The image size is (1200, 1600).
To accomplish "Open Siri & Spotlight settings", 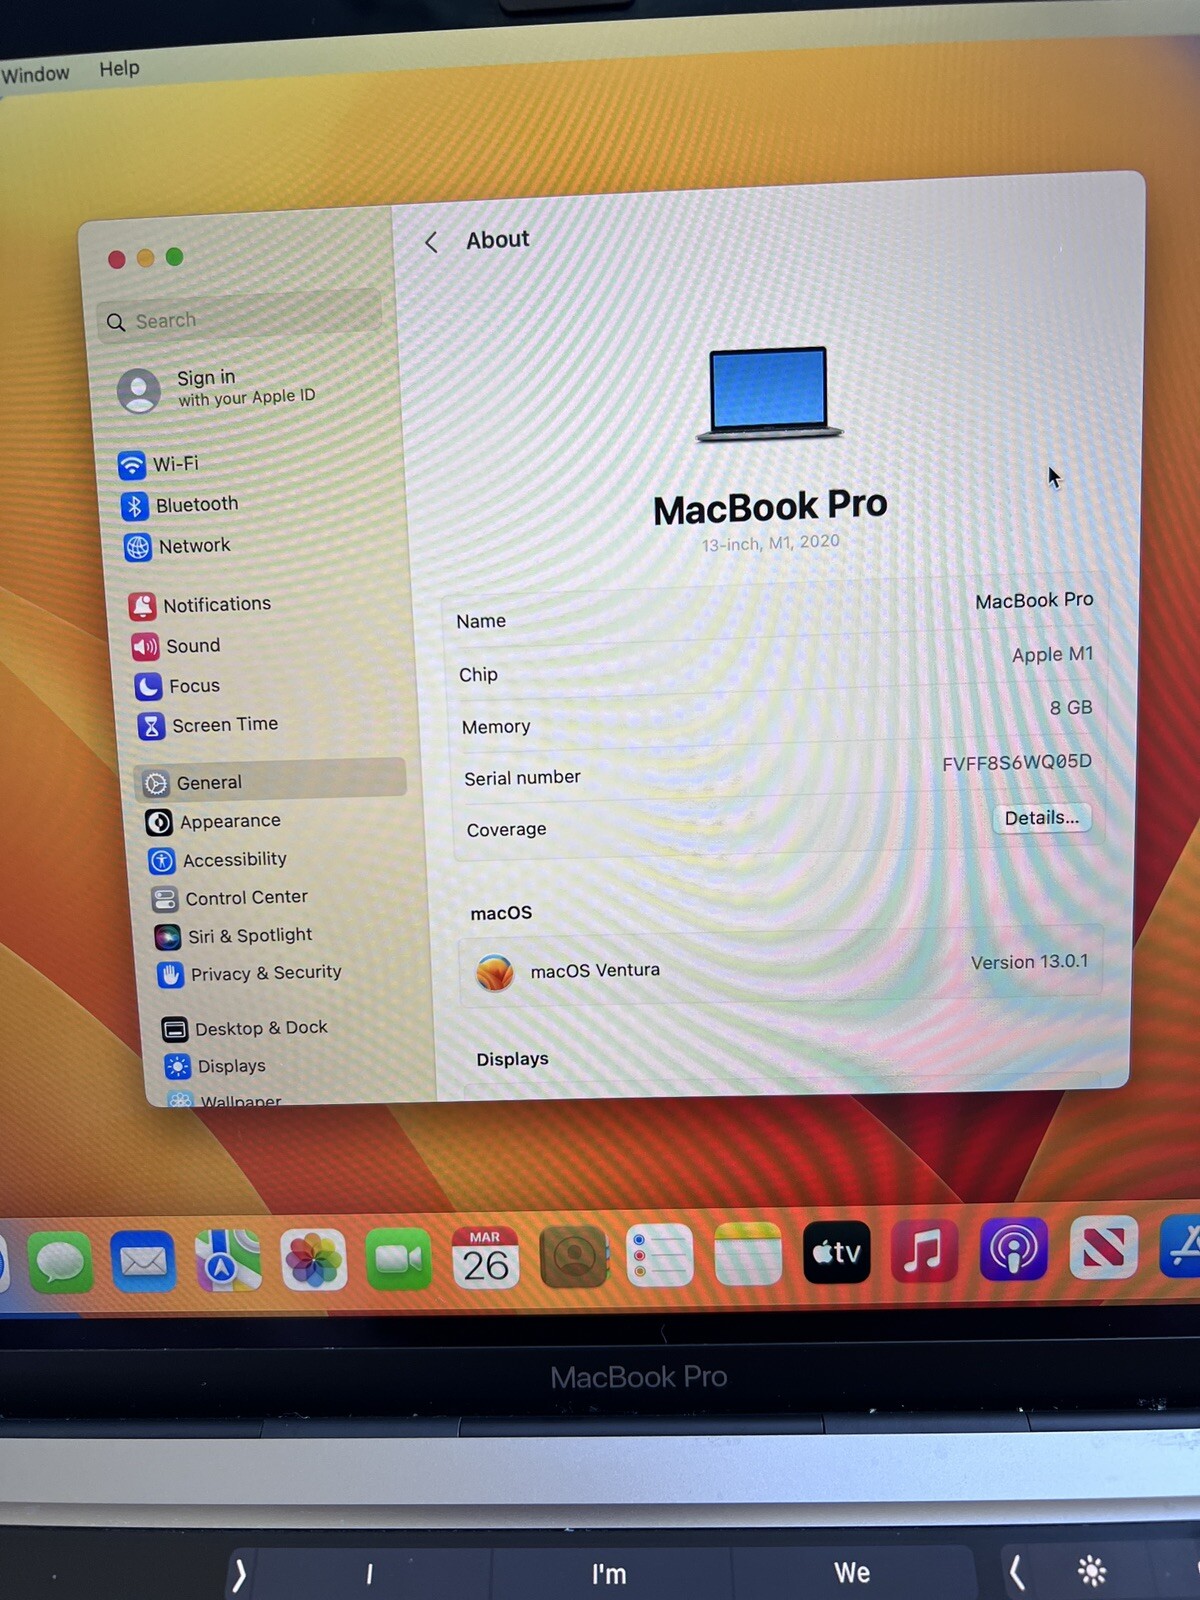I will click(x=234, y=936).
